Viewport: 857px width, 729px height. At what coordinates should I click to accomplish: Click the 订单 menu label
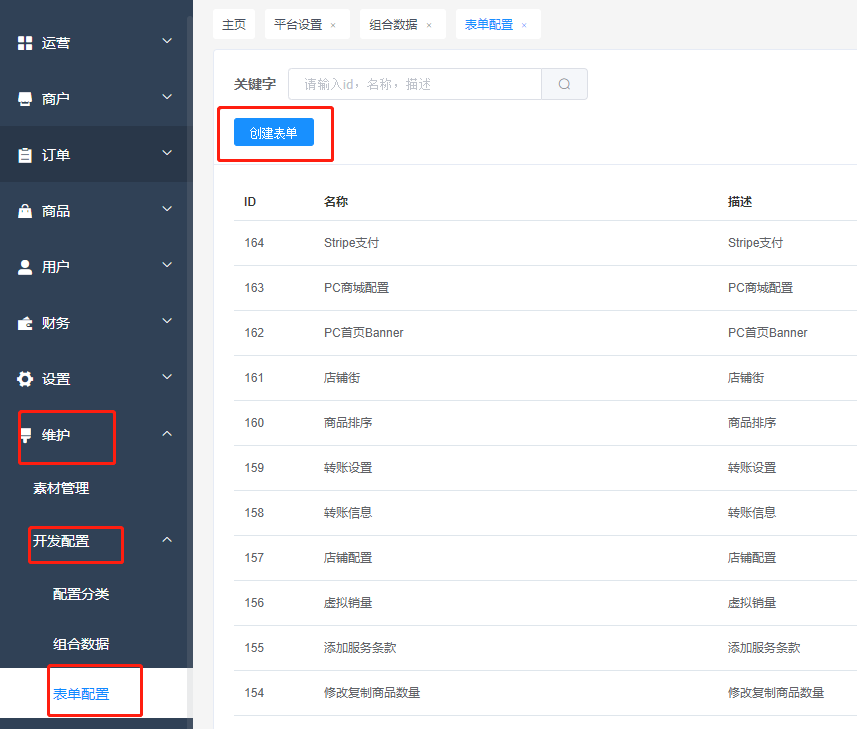pos(56,155)
